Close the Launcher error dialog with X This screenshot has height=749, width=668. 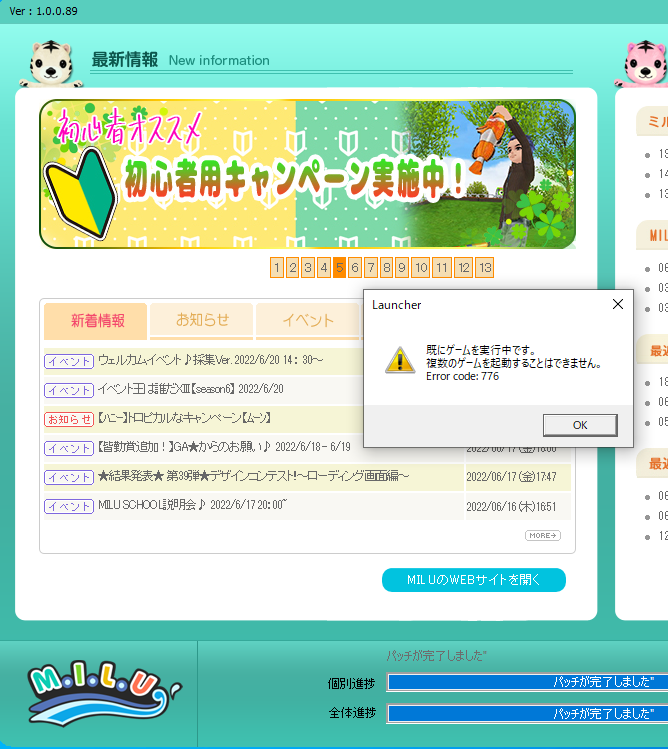pos(617,304)
